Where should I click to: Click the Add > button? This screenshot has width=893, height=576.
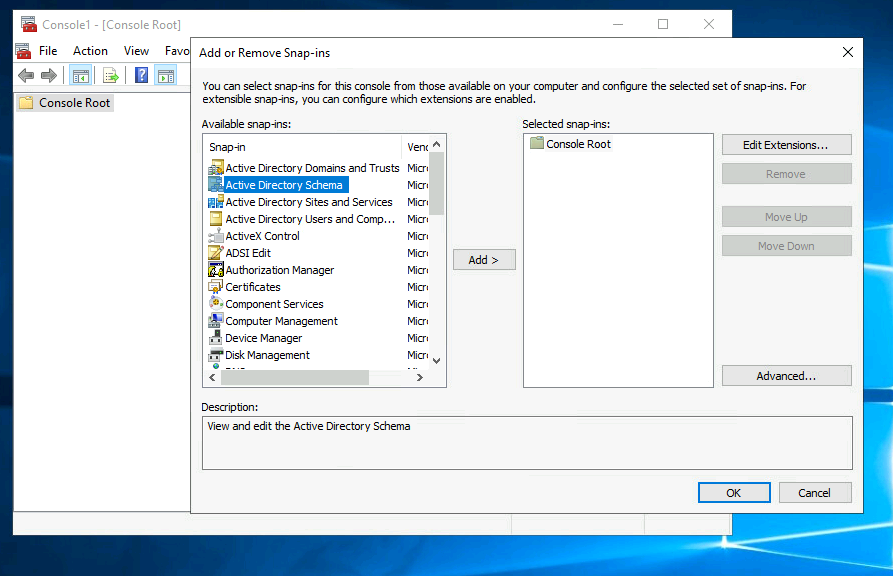[x=484, y=260]
